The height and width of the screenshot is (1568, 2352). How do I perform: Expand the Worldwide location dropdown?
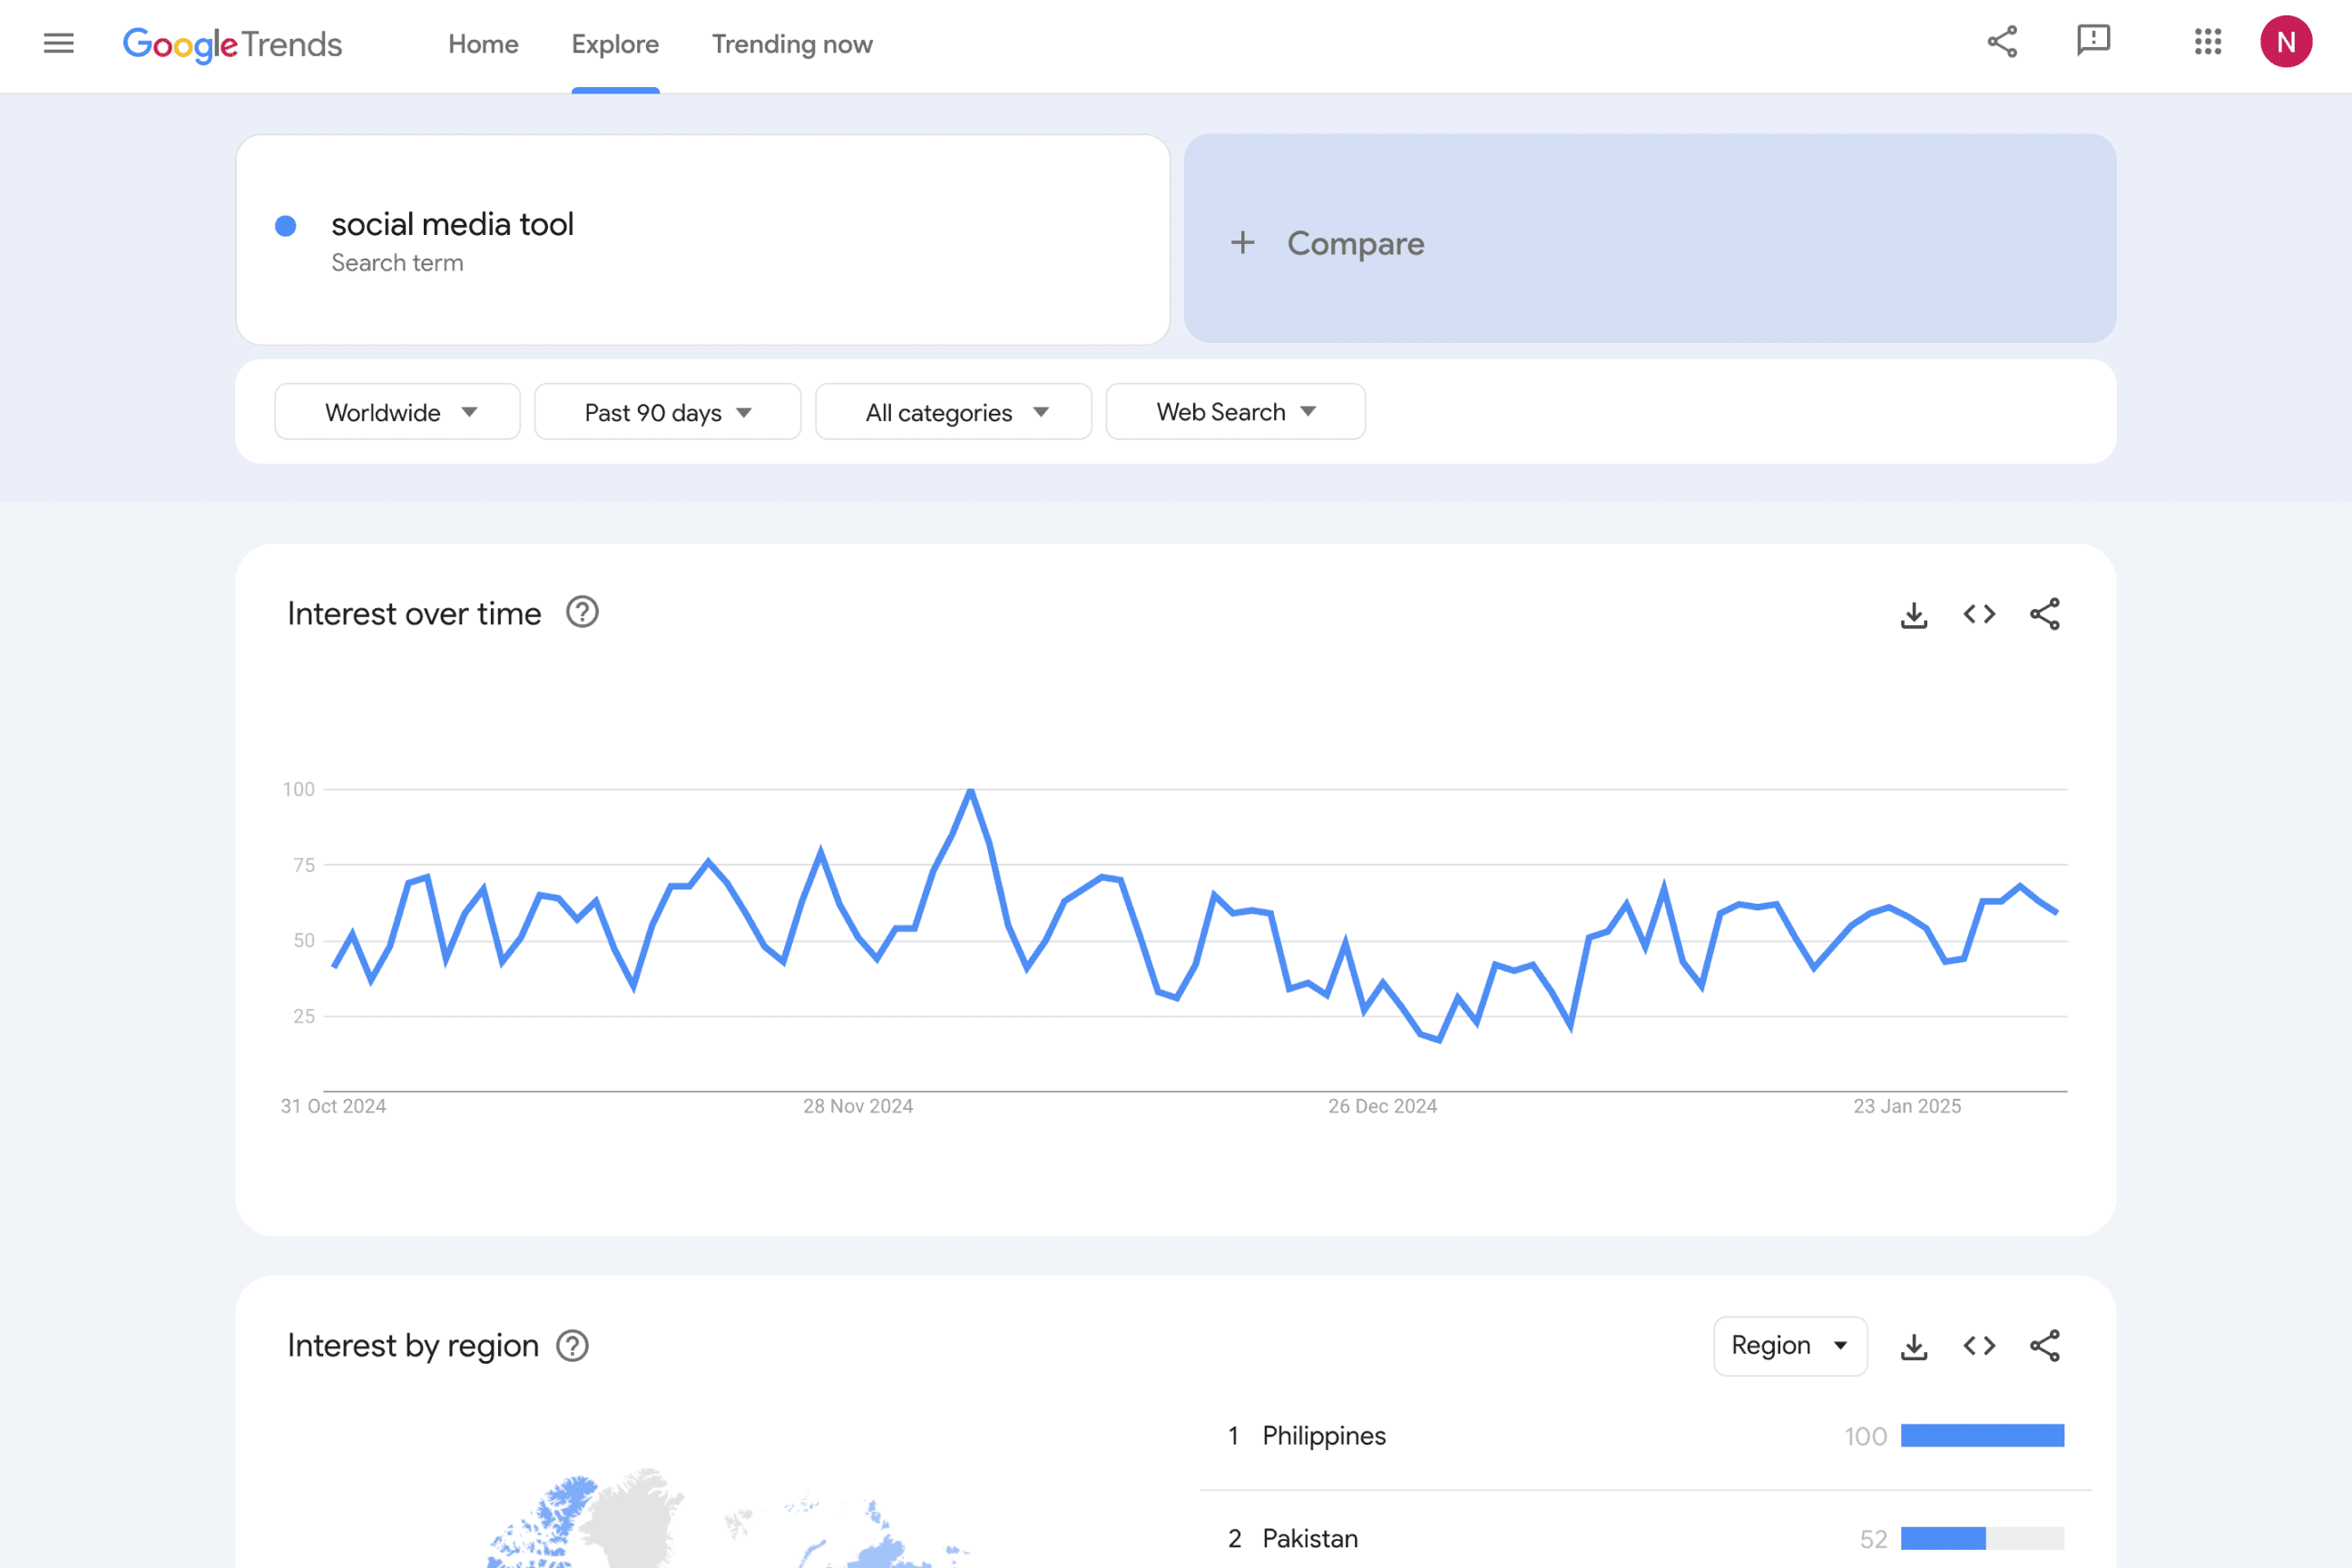pyautogui.click(x=397, y=412)
